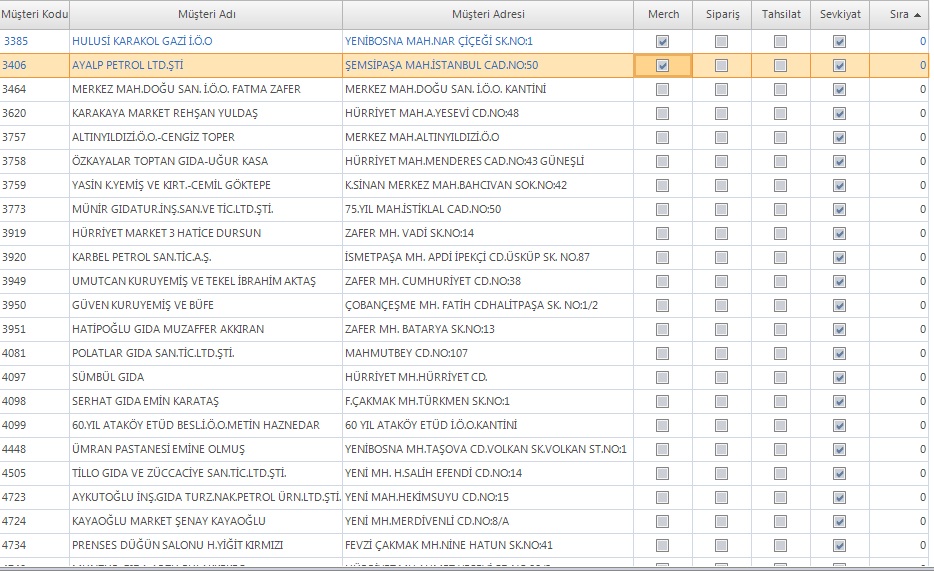Select customer code 4099 cell

(x=35, y=425)
